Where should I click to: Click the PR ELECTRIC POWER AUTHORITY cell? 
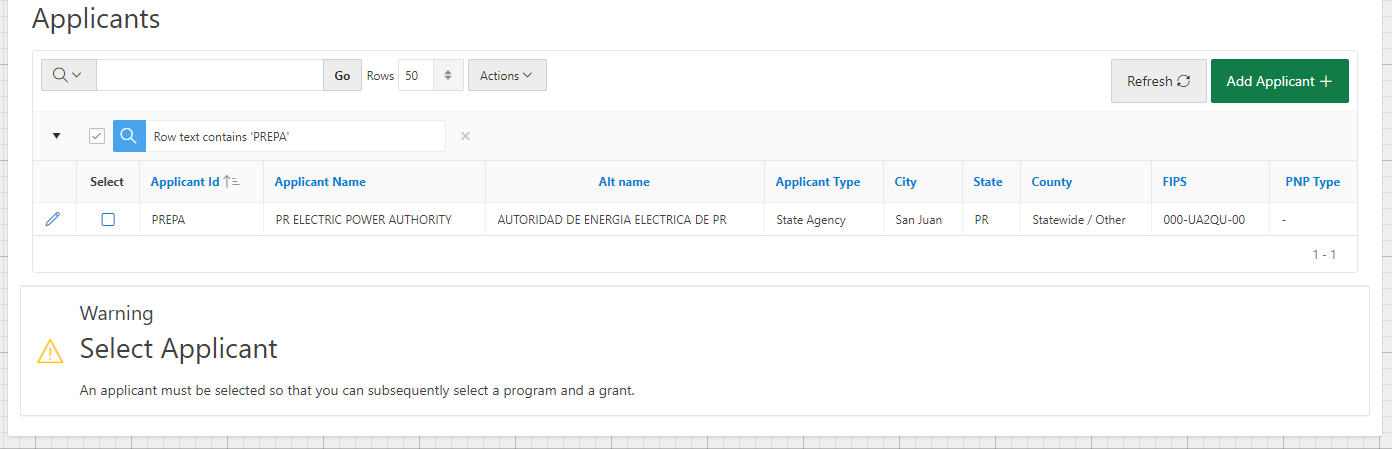click(364, 220)
